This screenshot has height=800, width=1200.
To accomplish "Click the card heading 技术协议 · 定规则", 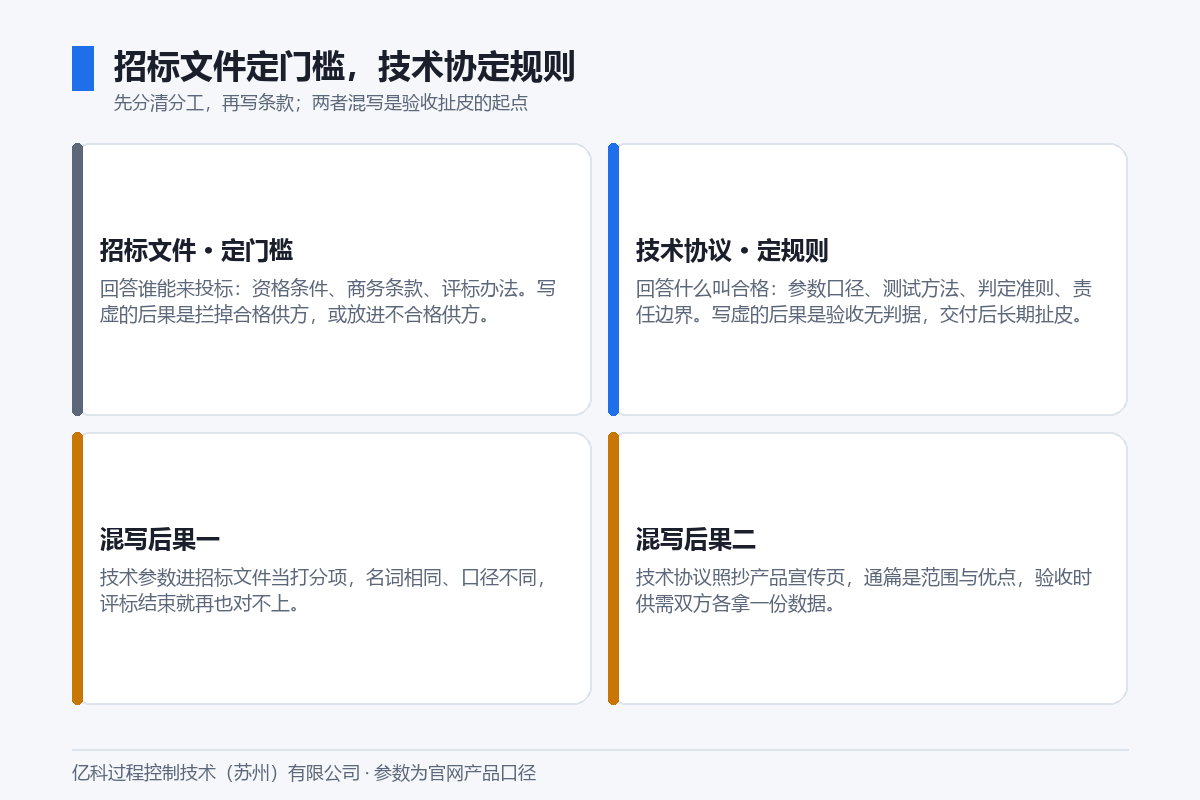I will click(x=732, y=250).
